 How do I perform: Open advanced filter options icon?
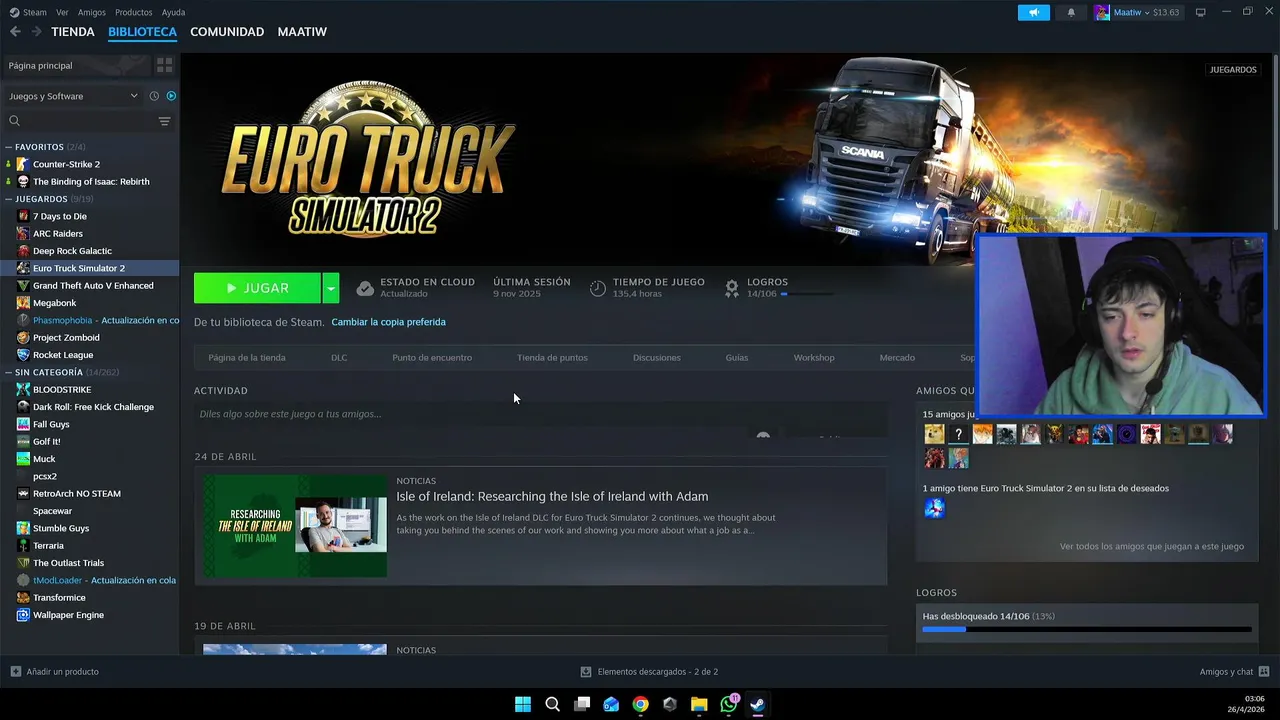click(164, 121)
